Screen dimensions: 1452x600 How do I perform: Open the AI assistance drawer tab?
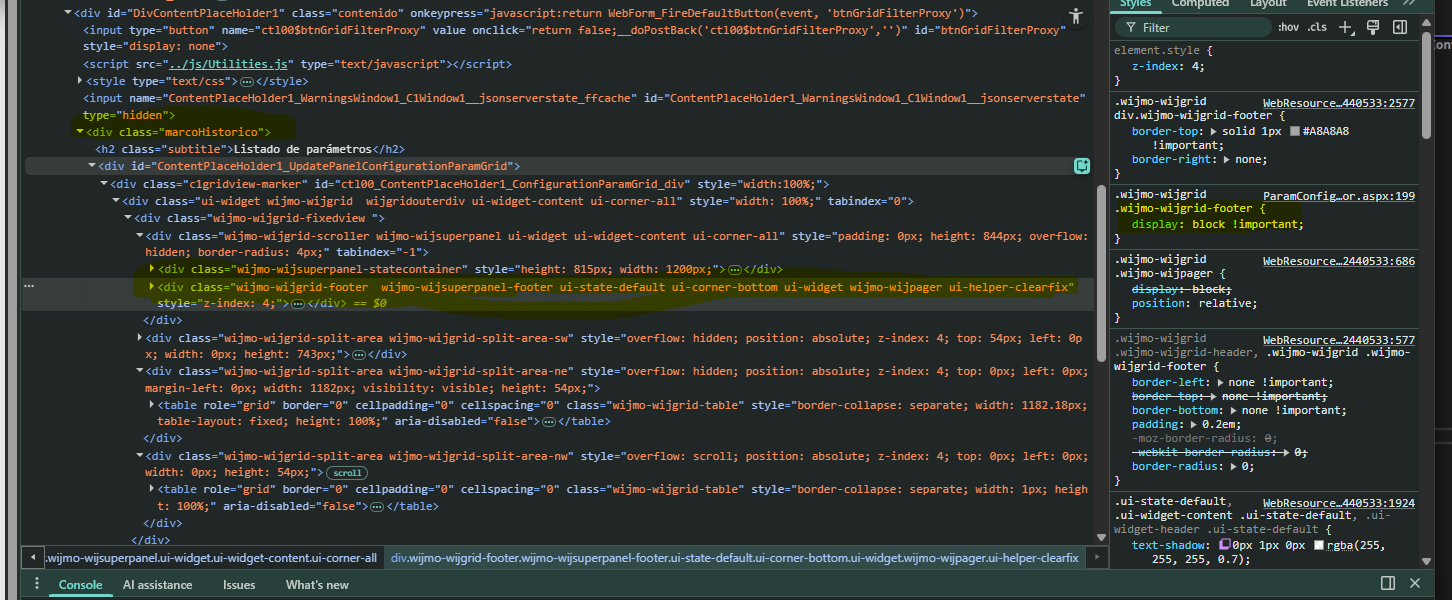tap(157, 585)
